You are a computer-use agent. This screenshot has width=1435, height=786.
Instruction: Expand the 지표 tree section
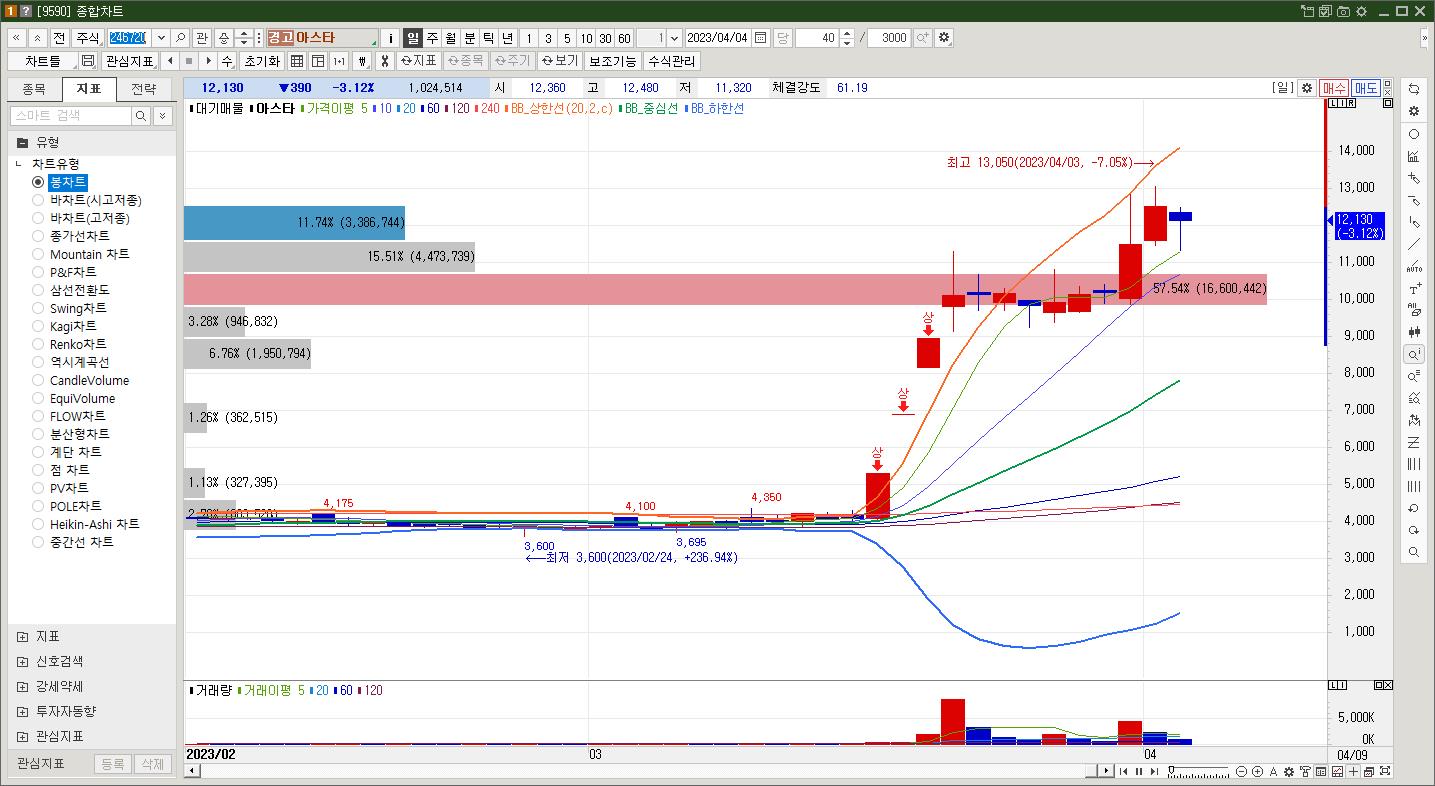pos(23,636)
